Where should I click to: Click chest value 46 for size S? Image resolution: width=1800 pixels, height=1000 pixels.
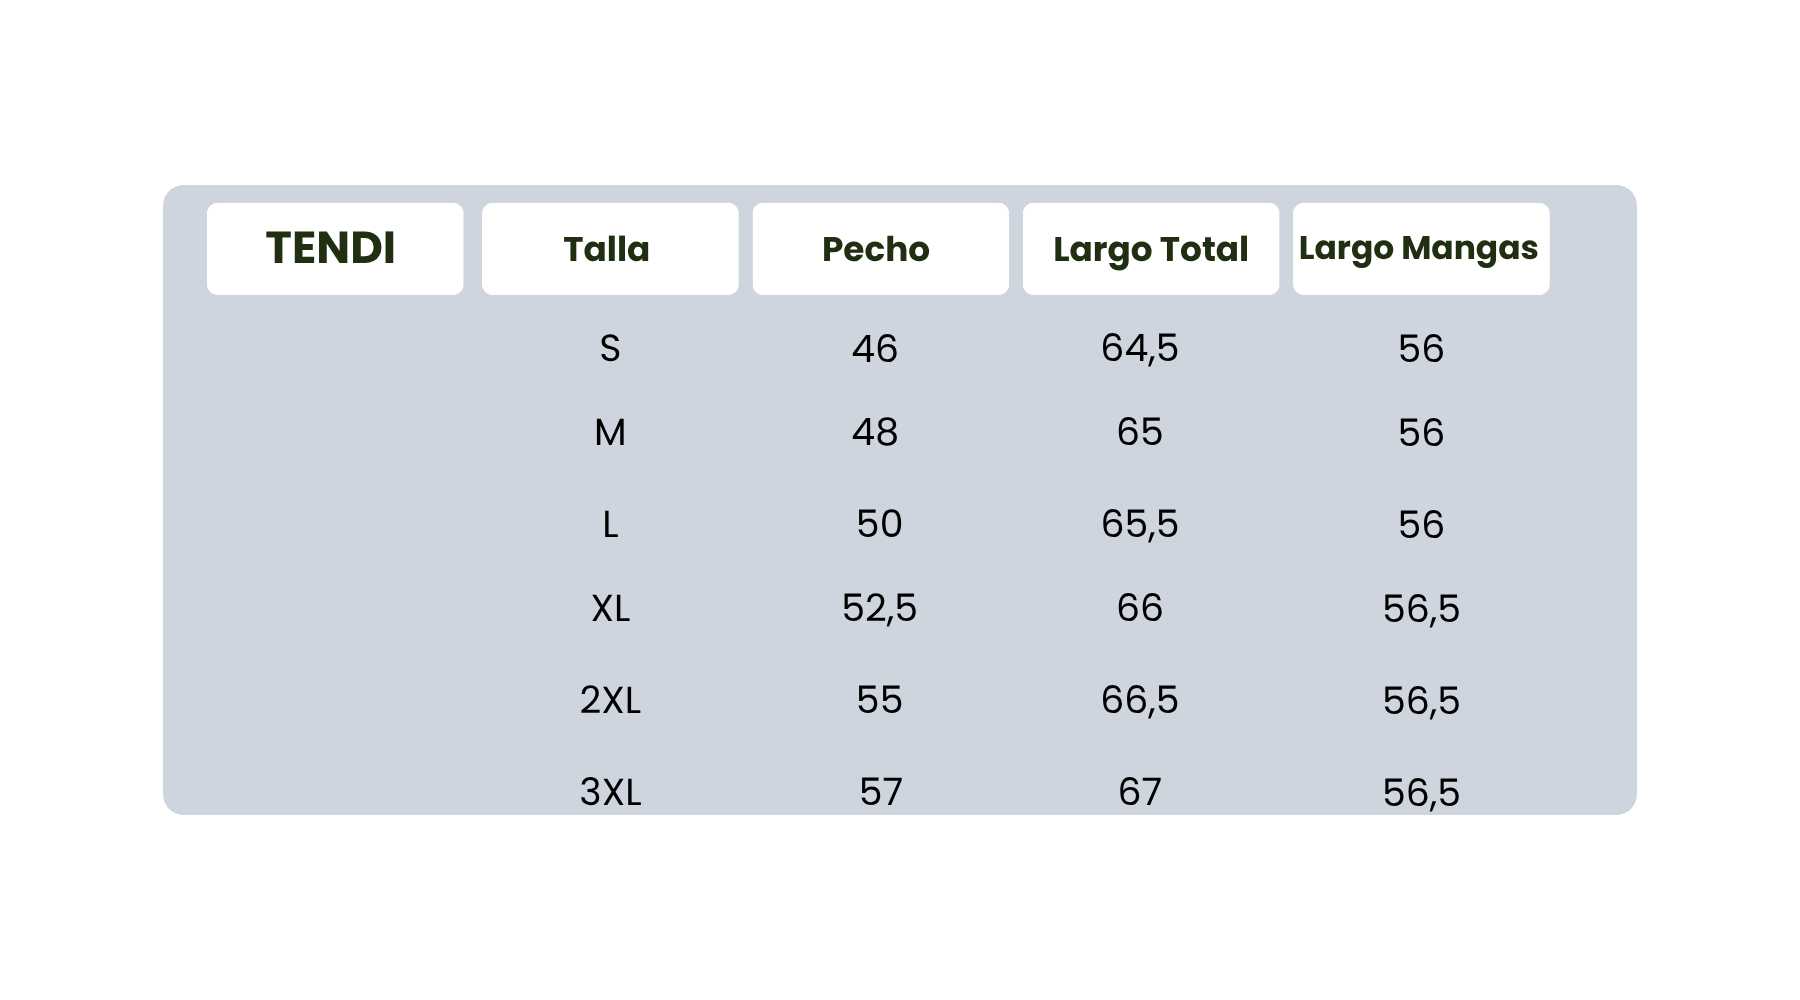tap(875, 349)
